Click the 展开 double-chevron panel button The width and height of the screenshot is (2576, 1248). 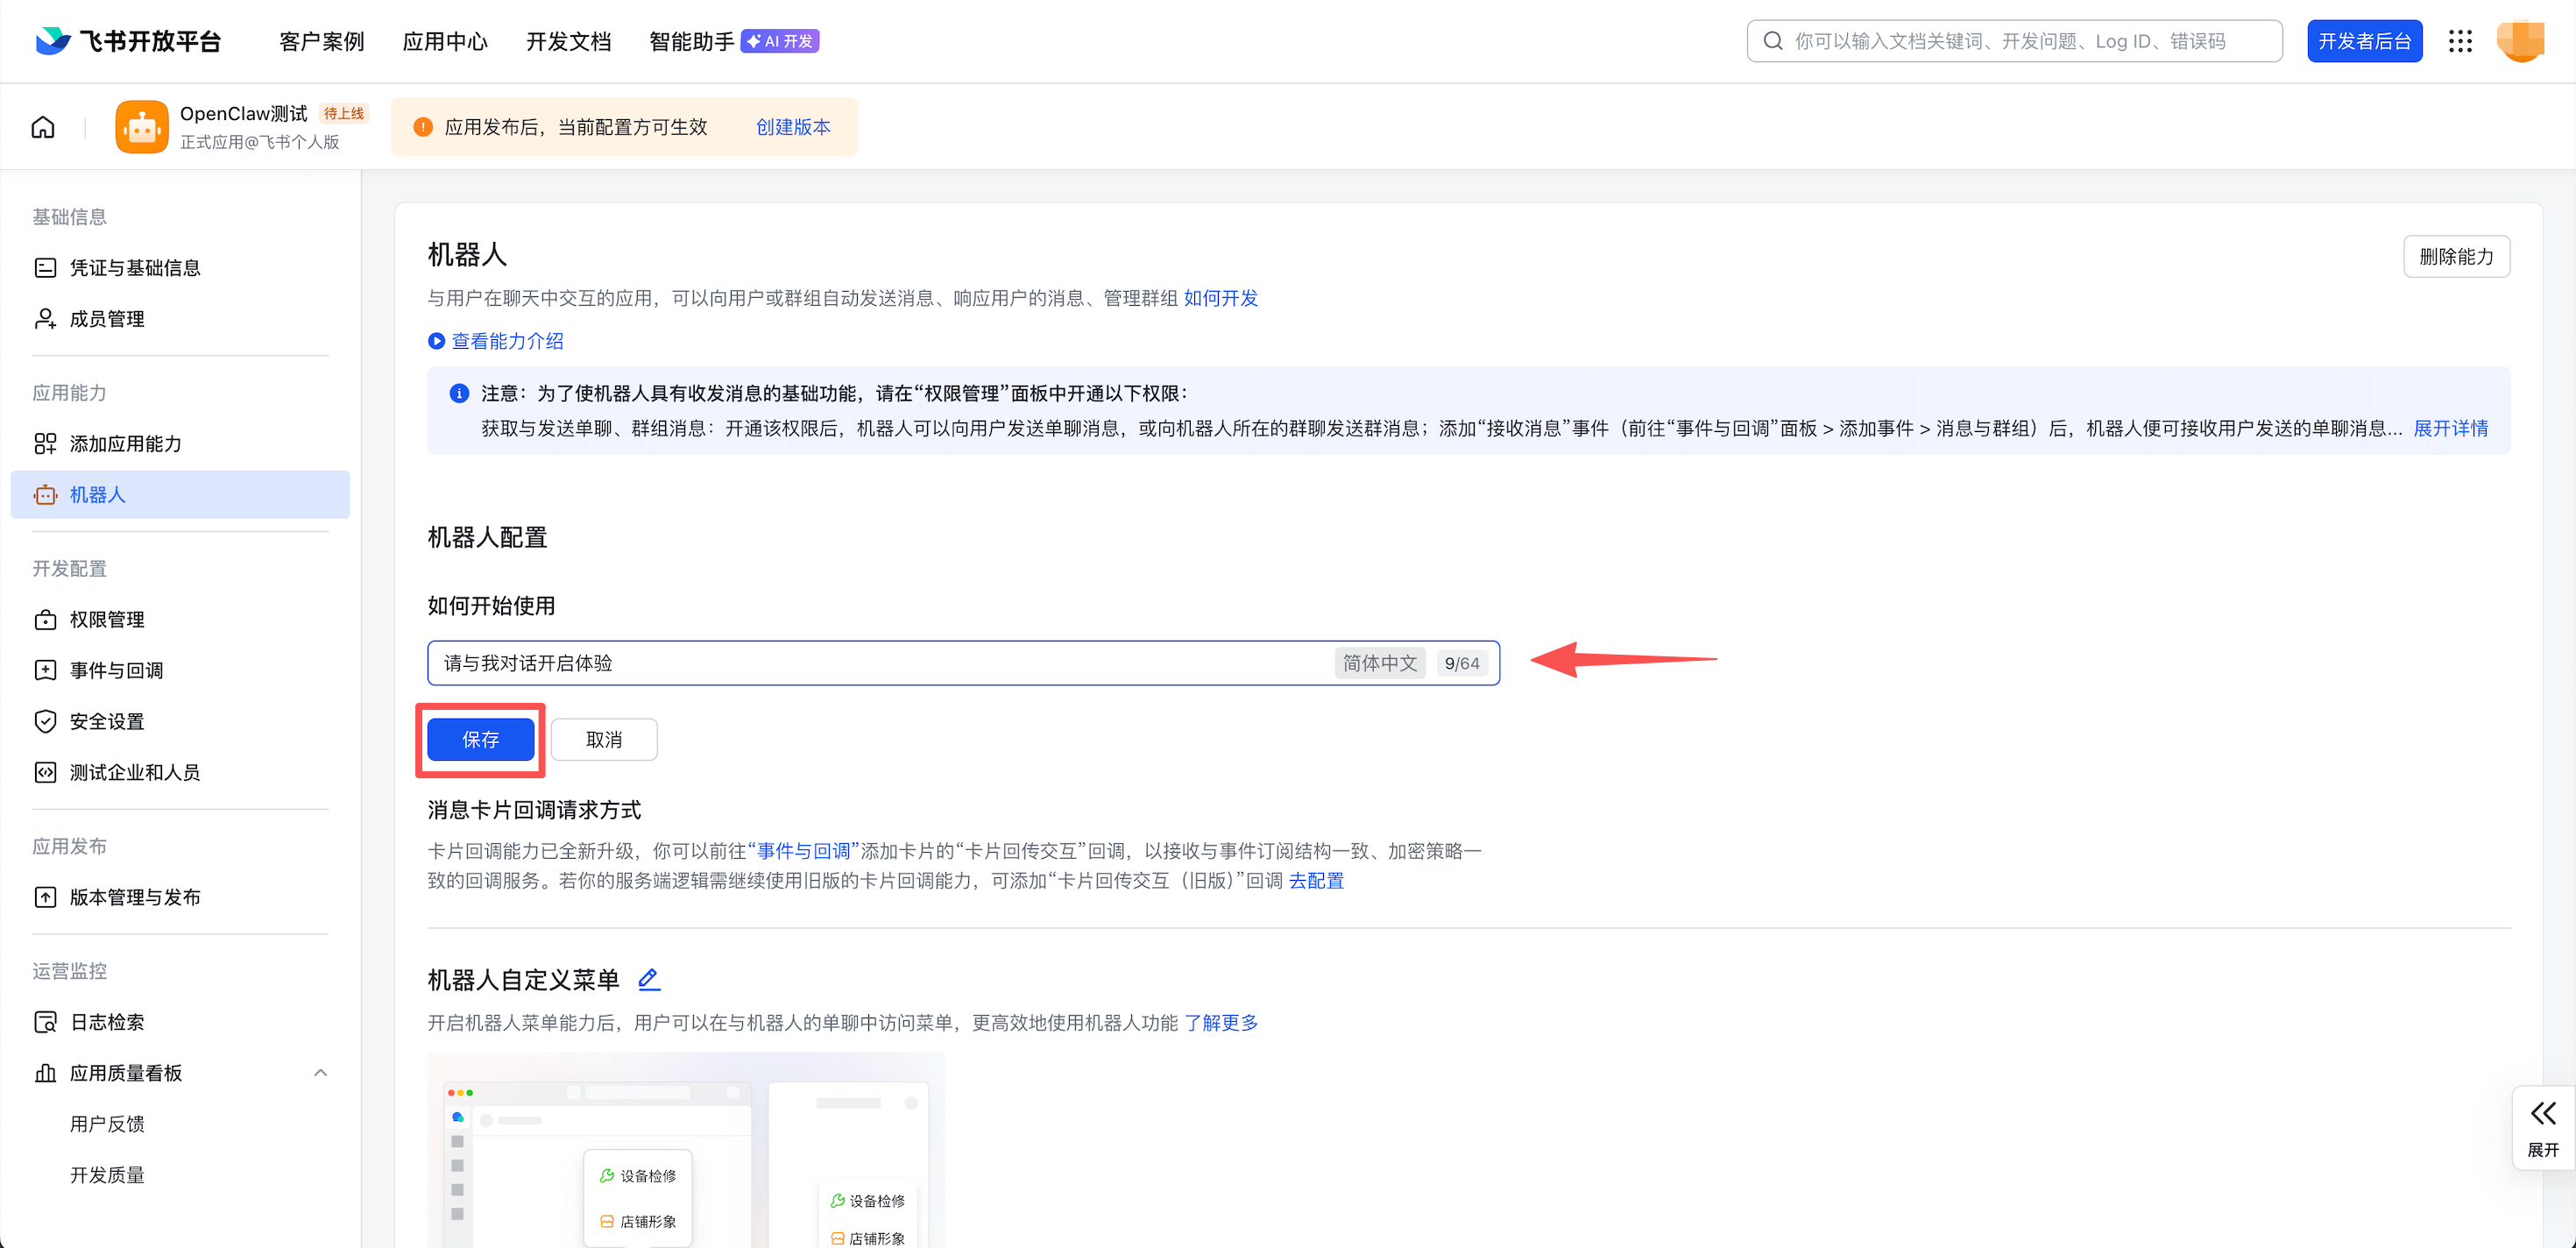pyautogui.click(x=2542, y=1127)
